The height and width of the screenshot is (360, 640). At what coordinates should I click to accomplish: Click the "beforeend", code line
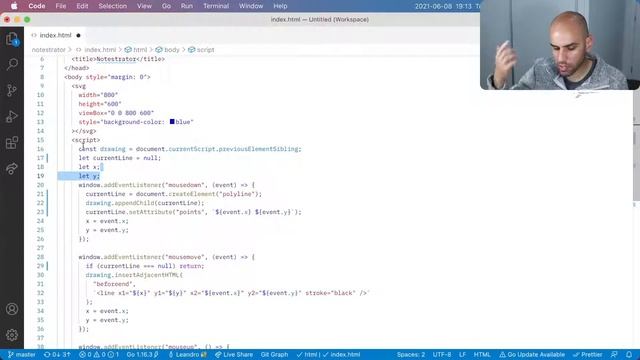pos(114,284)
